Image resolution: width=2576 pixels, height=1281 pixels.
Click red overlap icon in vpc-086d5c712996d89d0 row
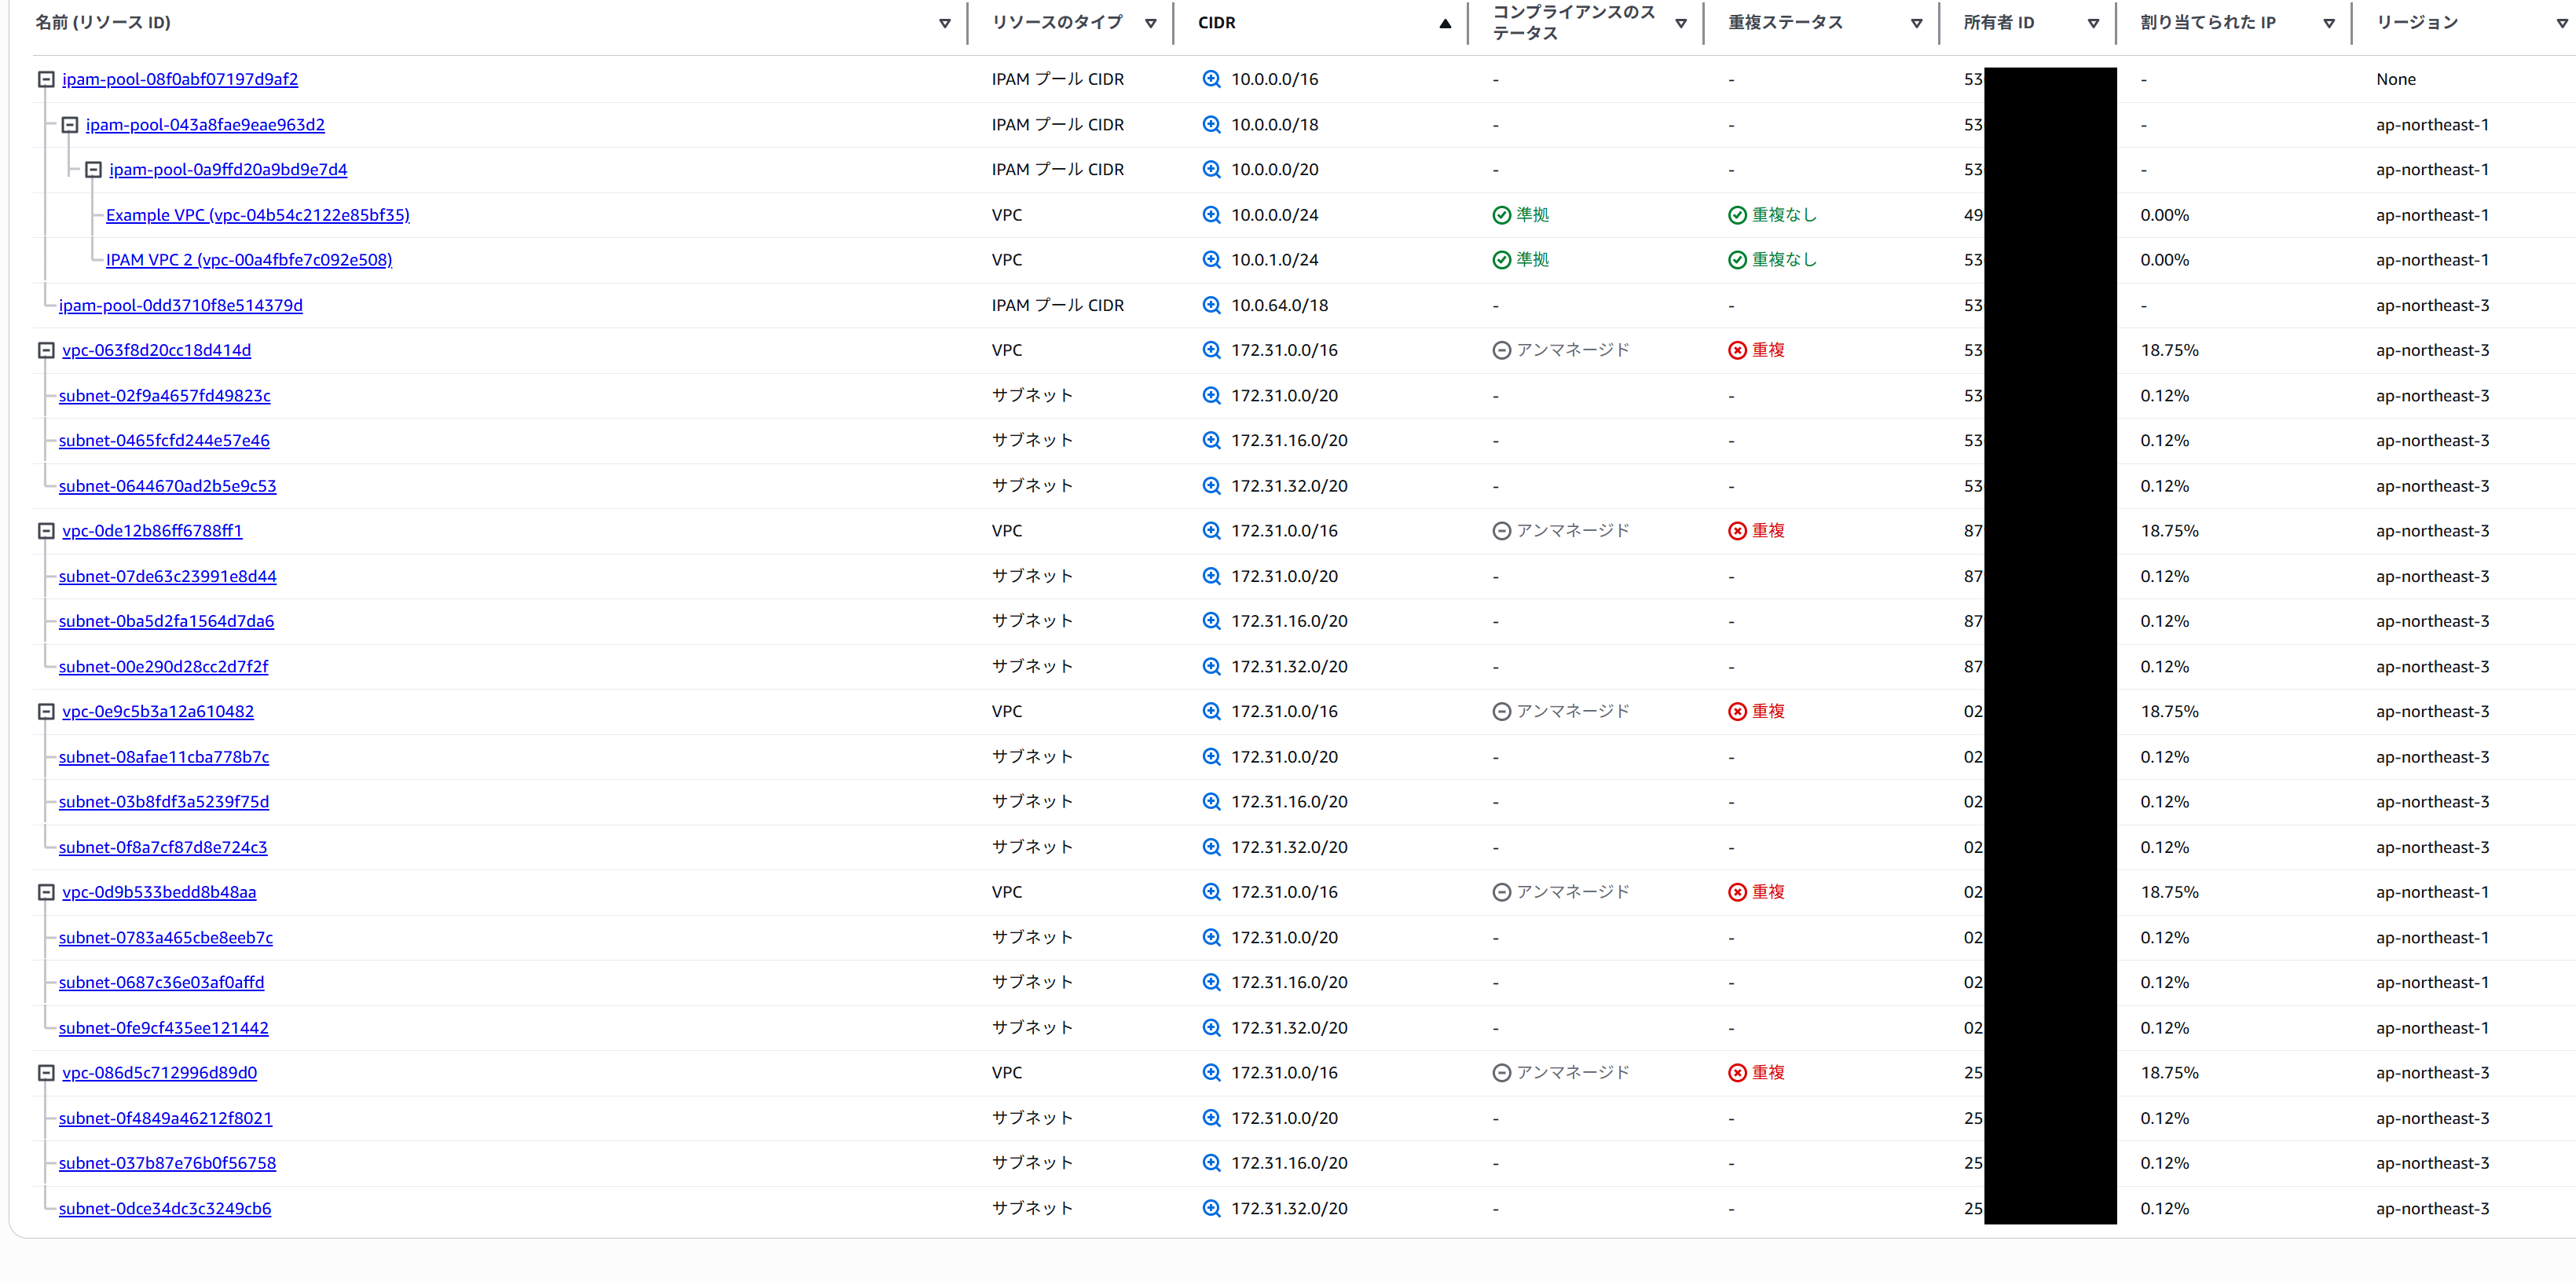[x=1737, y=1073]
